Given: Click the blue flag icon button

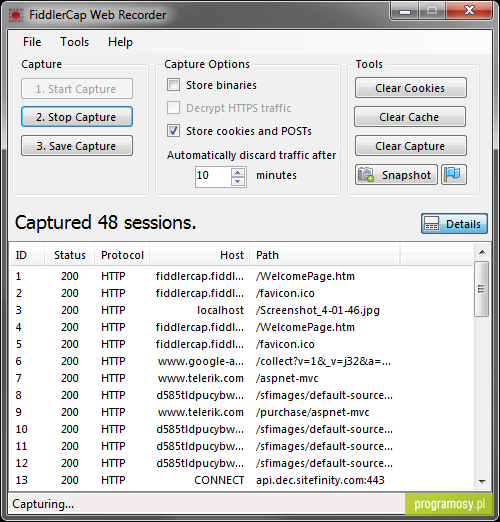Looking at the screenshot, I should coord(454,174).
